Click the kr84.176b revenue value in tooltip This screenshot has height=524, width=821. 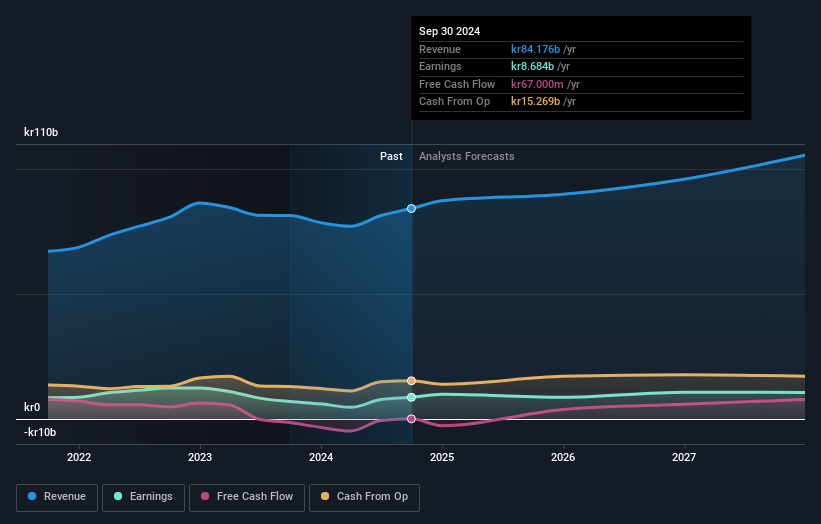535,49
